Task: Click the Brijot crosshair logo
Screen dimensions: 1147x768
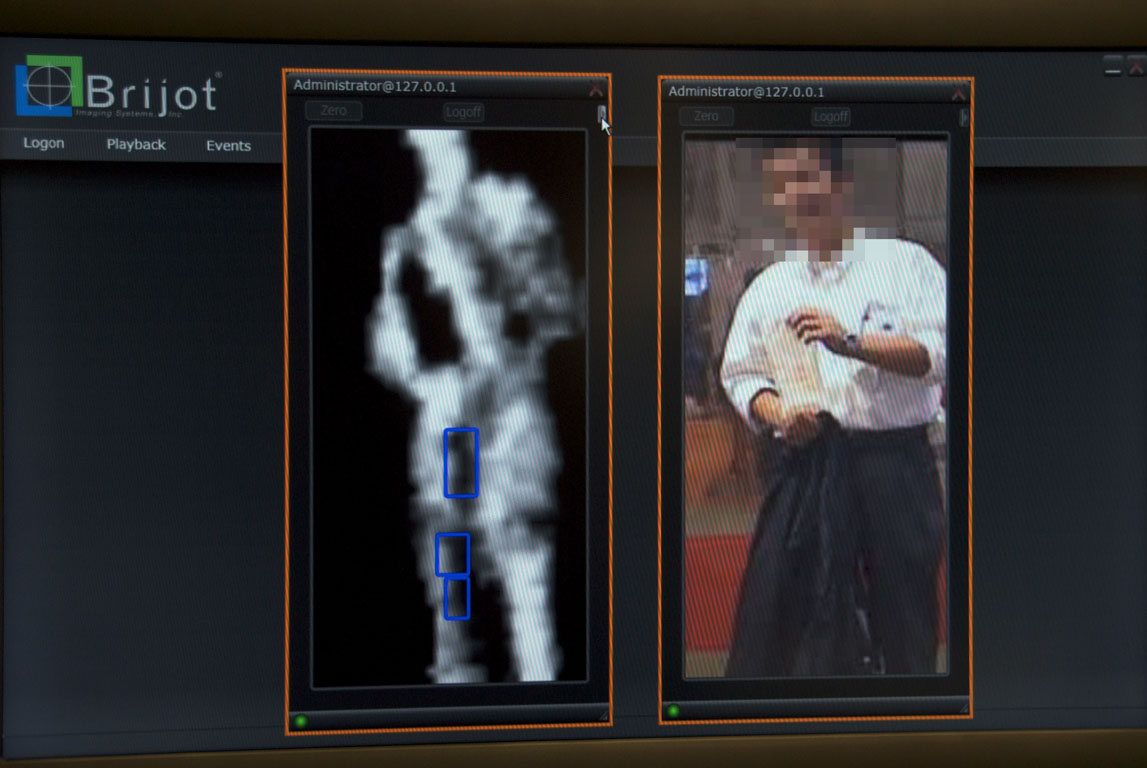Action: [49, 86]
